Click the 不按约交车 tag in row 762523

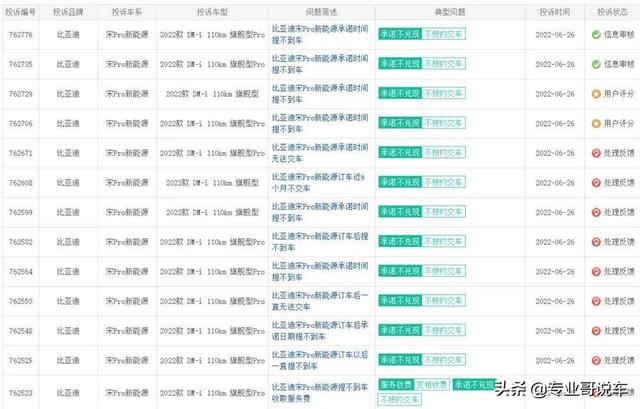400,400
